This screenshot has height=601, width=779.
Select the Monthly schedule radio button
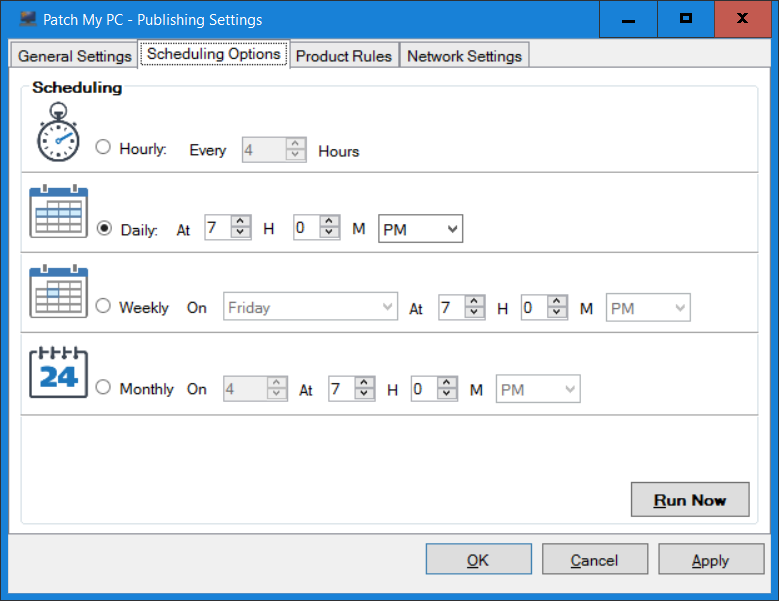pyautogui.click(x=103, y=387)
